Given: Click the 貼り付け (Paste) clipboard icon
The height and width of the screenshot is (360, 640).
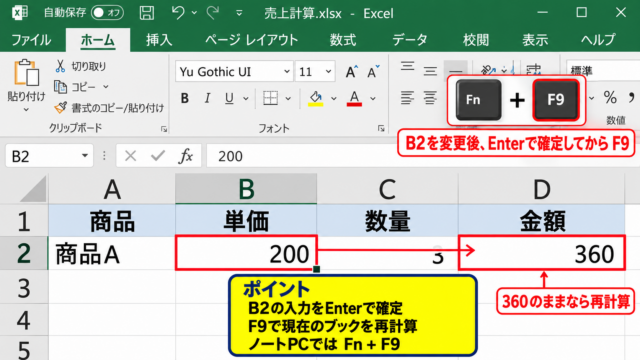Looking at the screenshot, I should 27,73.
